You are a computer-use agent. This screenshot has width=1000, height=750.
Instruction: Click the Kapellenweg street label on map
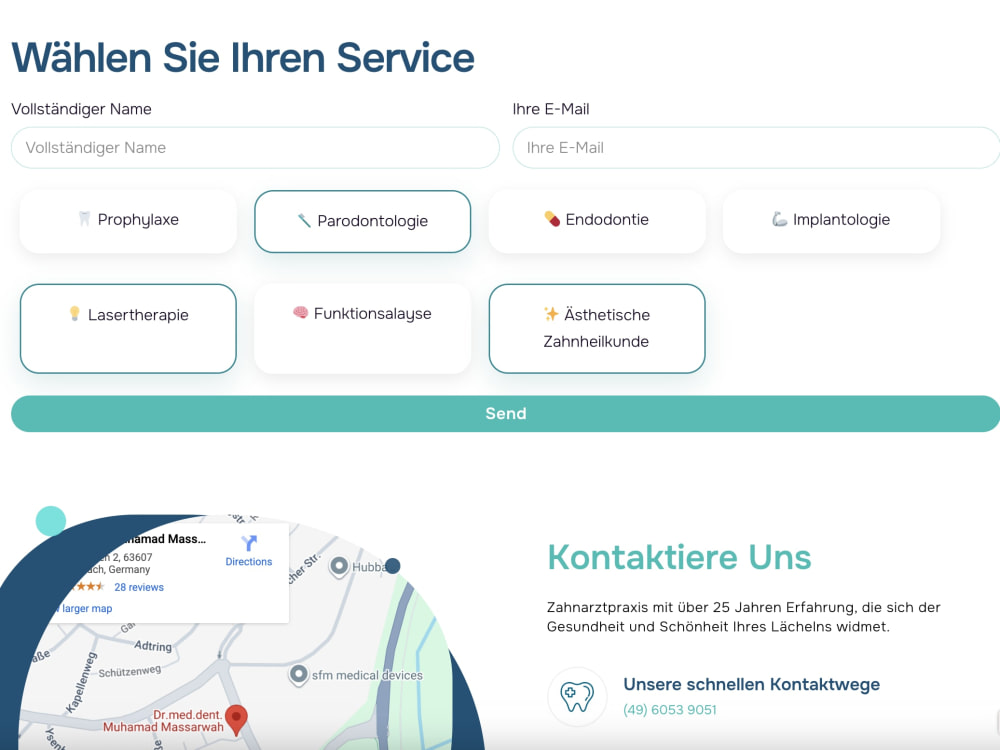tap(82, 682)
